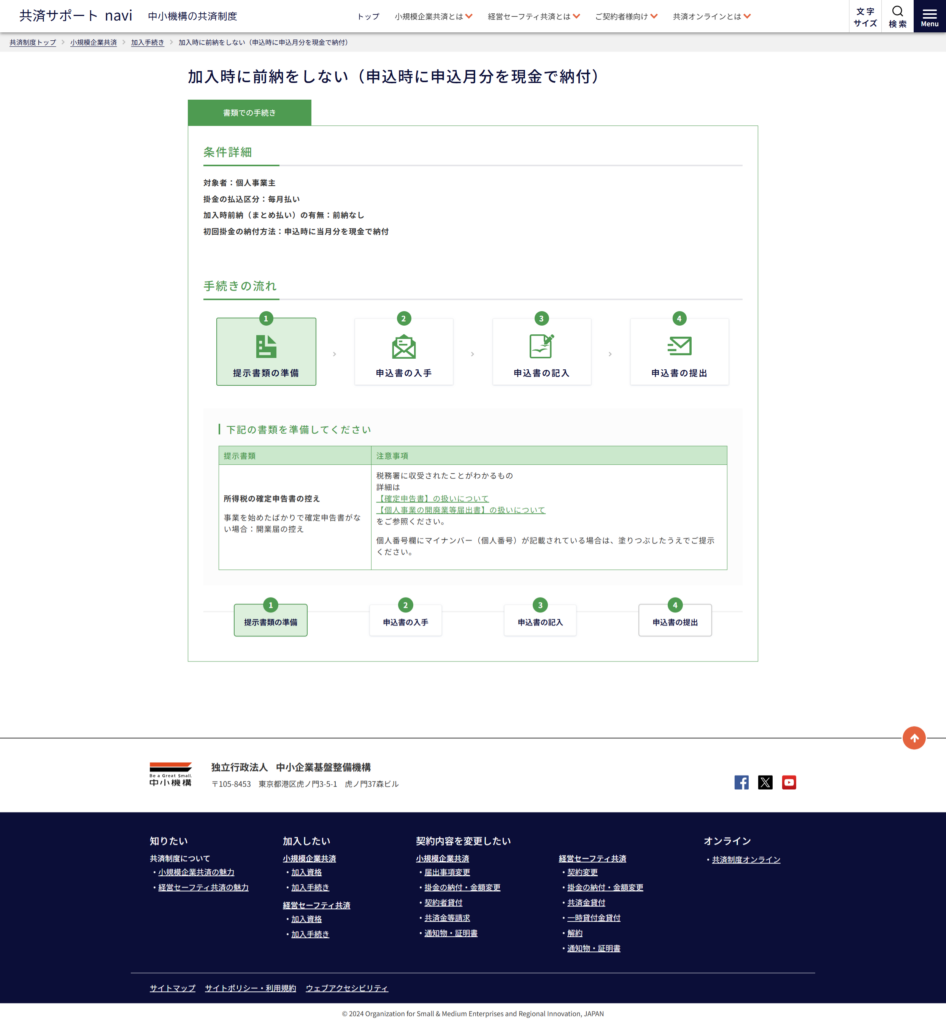Viewport: 946px width, 1024px height.
Task: Open footer link 届出事項変更
Action: point(447,872)
